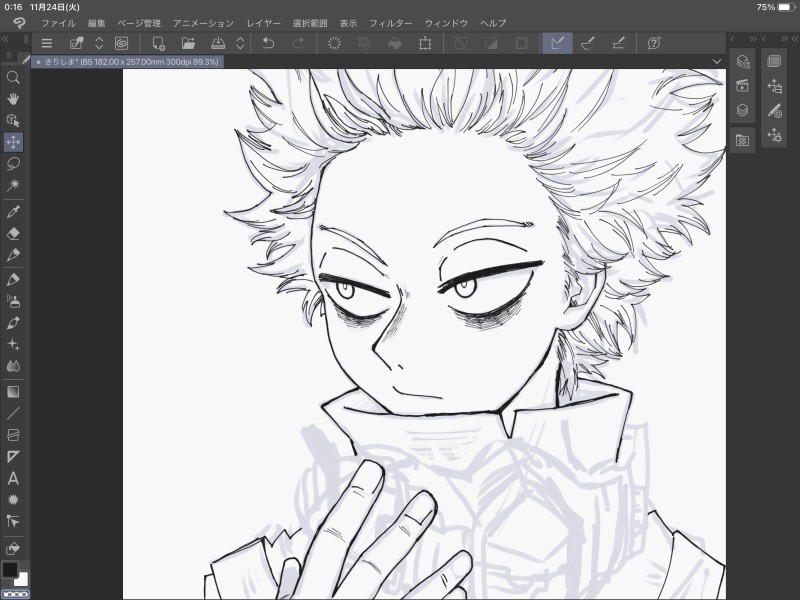Viewport: 800px width, 600px height.
Task: Select the Hand move-canvas tool
Action: [x=13, y=99]
